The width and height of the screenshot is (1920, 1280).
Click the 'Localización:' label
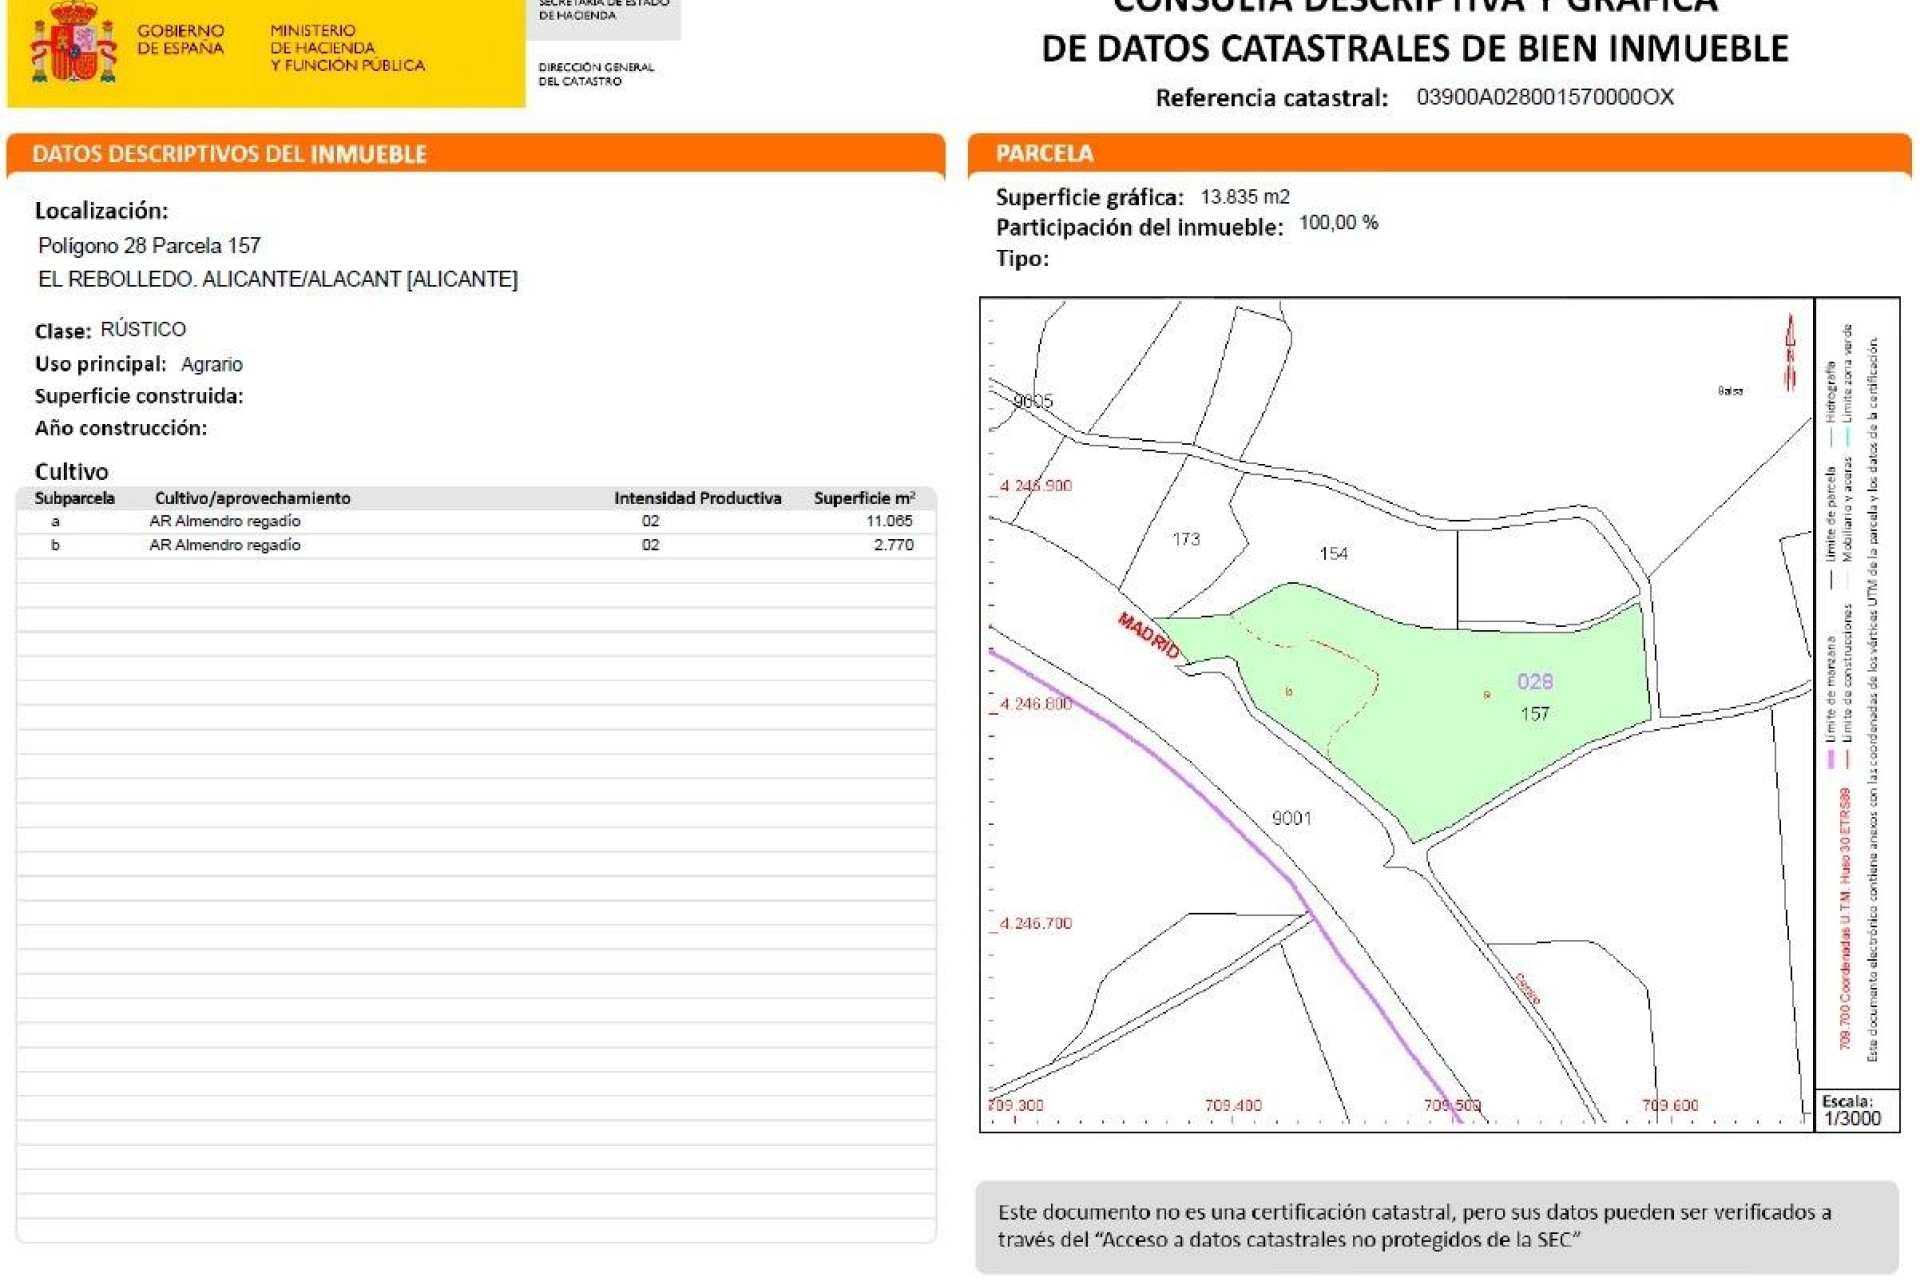[x=101, y=210]
